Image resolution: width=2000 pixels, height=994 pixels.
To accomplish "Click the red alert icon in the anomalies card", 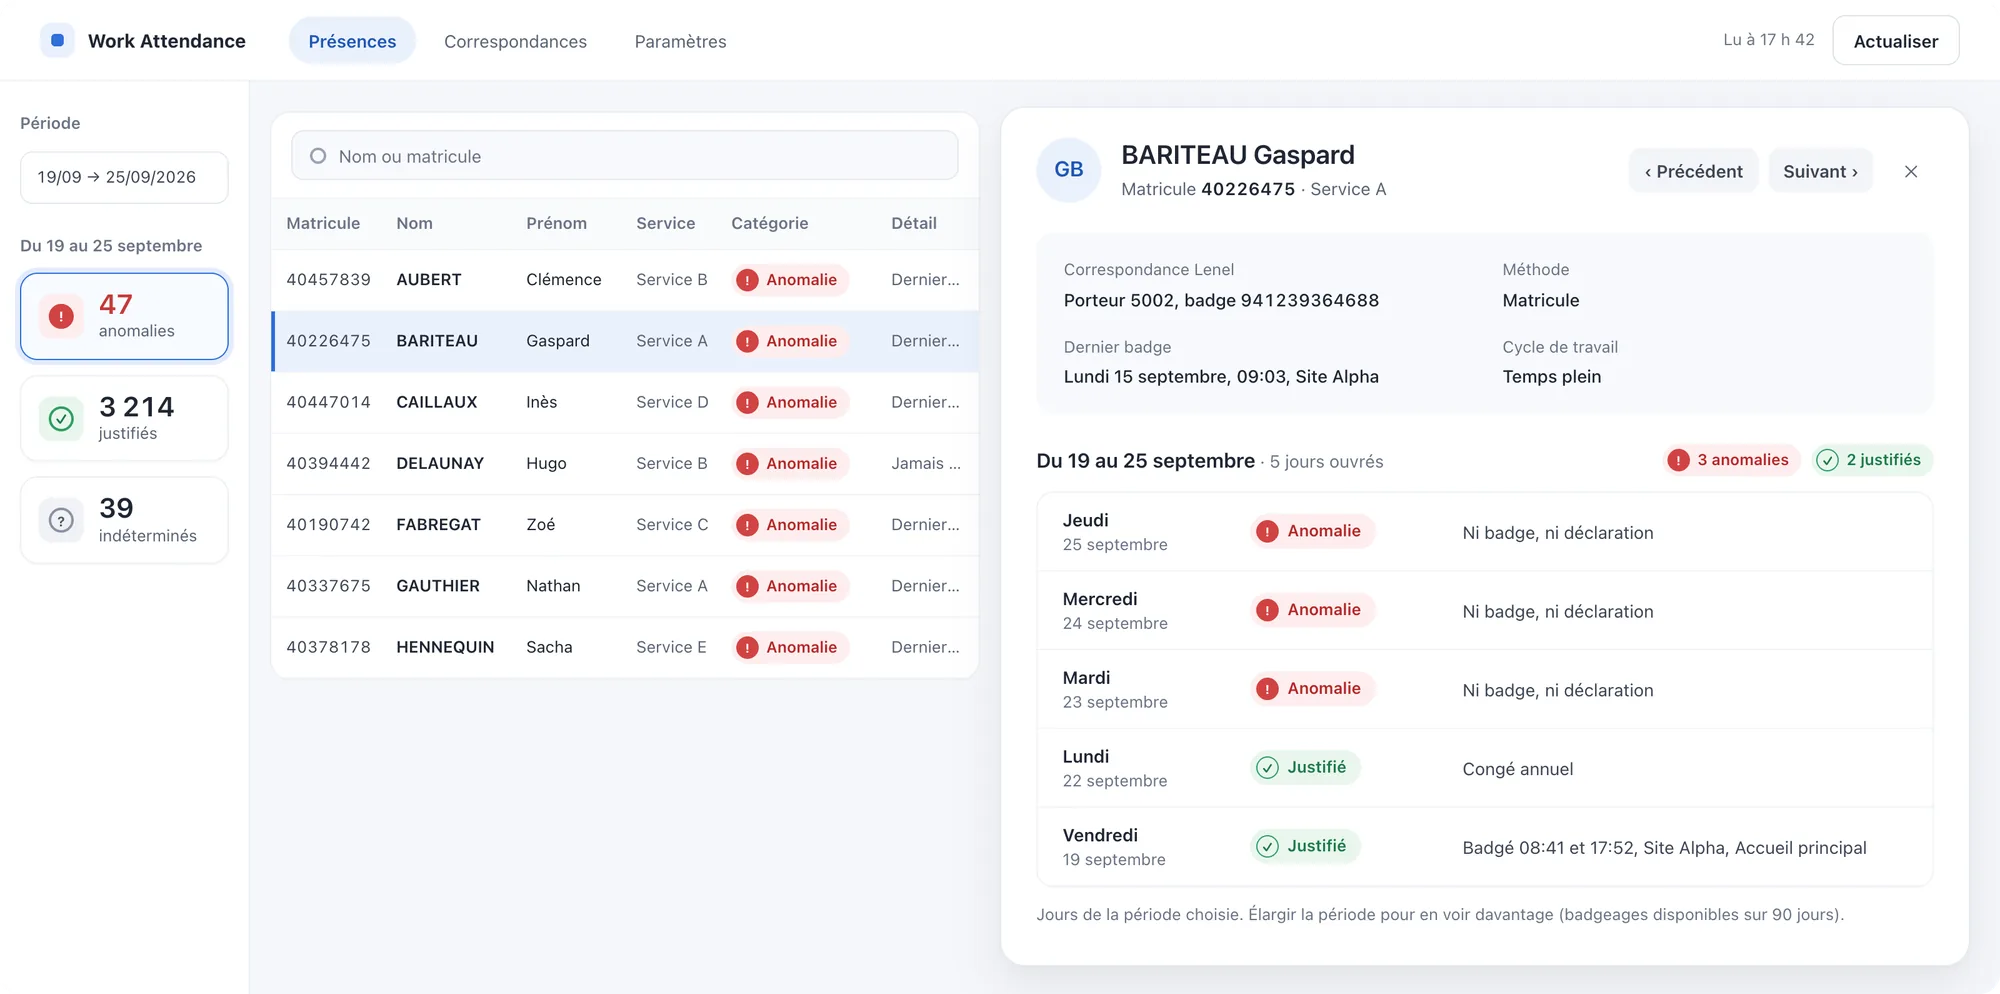I will (61, 316).
